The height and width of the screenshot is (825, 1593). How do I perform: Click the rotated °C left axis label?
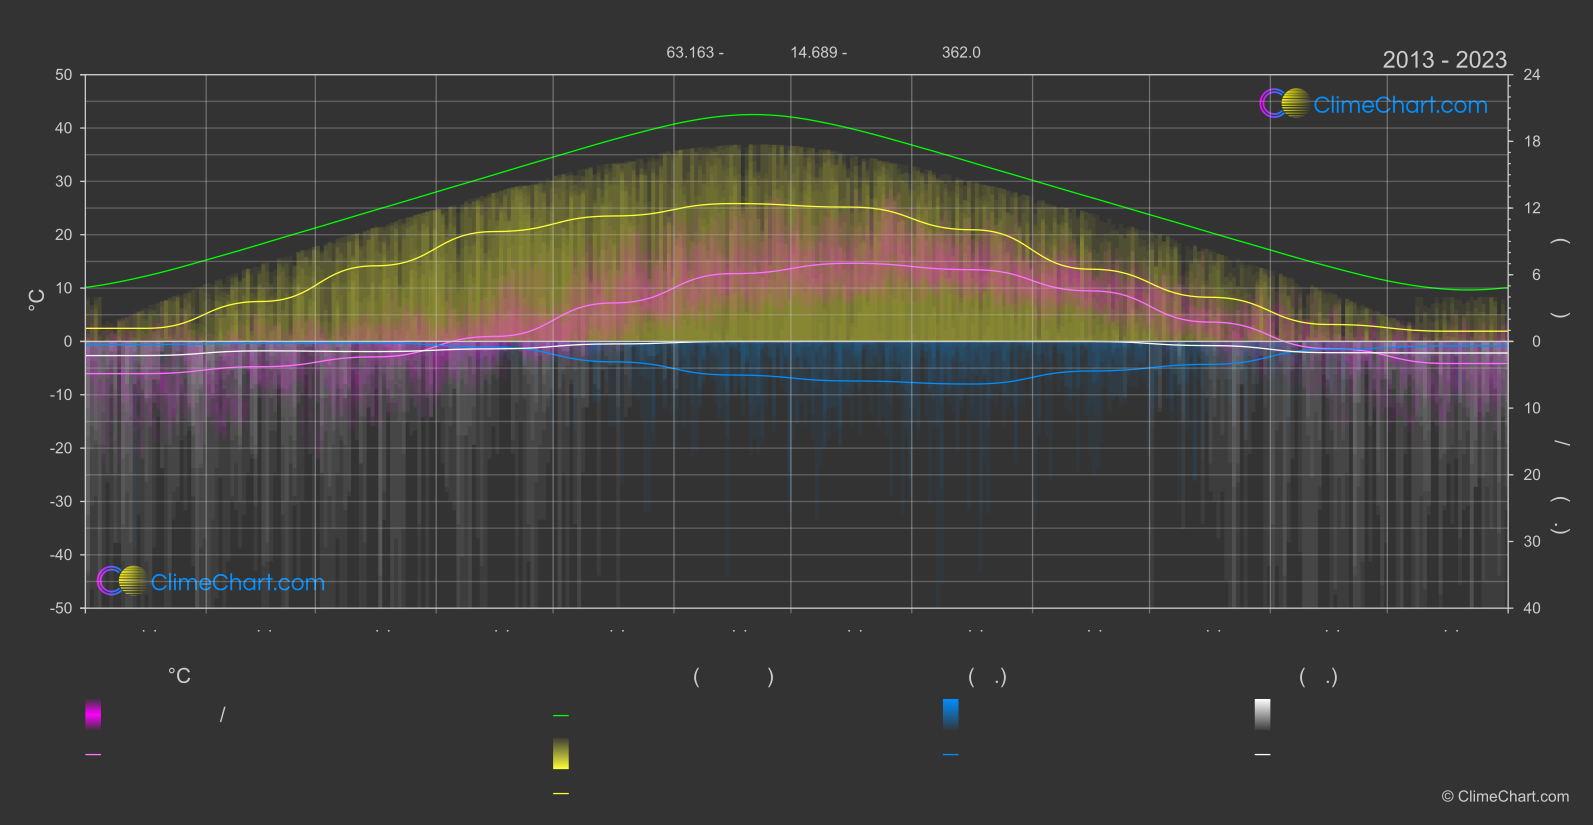coord(36,300)
